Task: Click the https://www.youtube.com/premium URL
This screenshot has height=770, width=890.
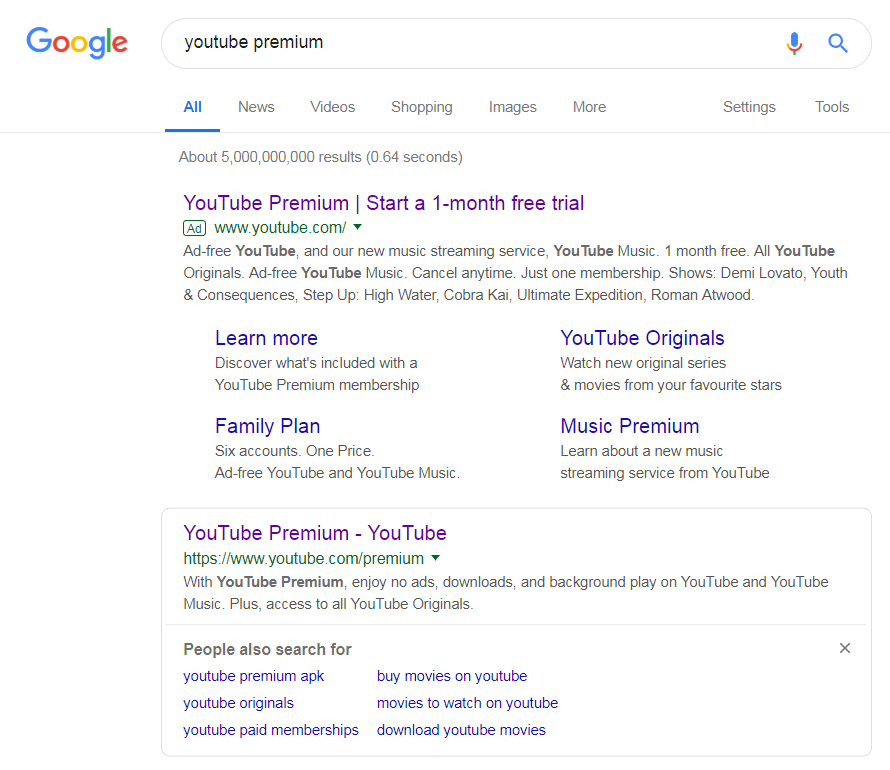Action: [x=304, y=558]
